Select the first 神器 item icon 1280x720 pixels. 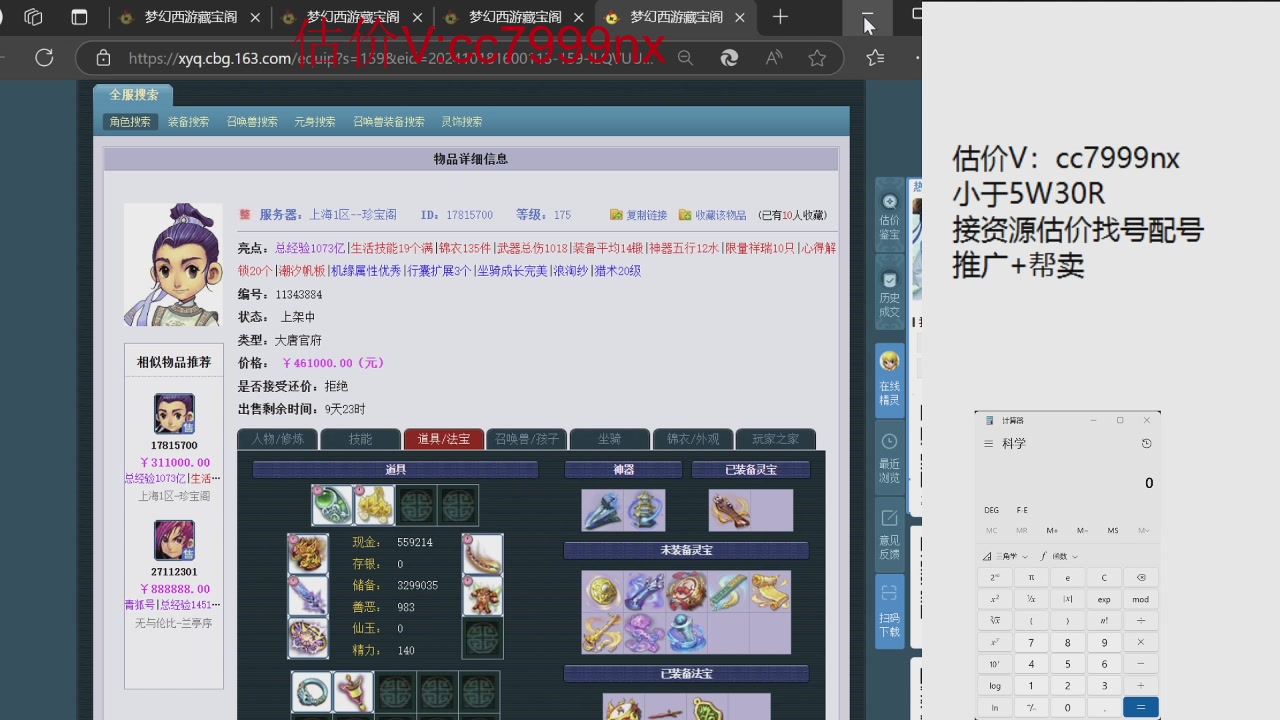point(602,510)
